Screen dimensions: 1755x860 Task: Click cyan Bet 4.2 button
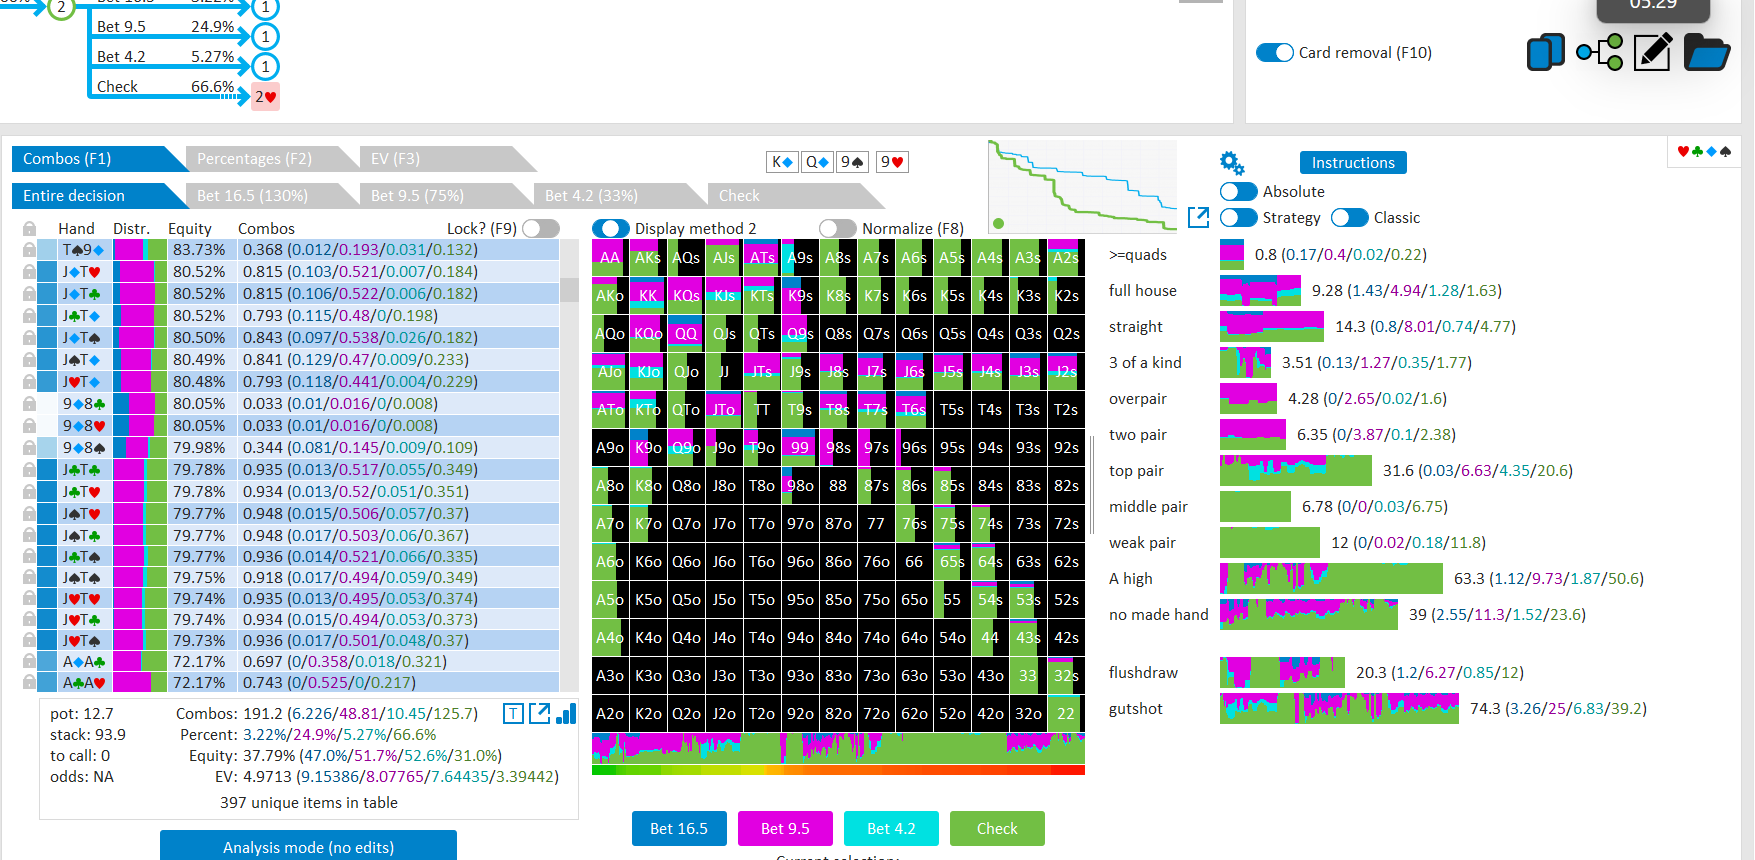click(x=891, y=829)
